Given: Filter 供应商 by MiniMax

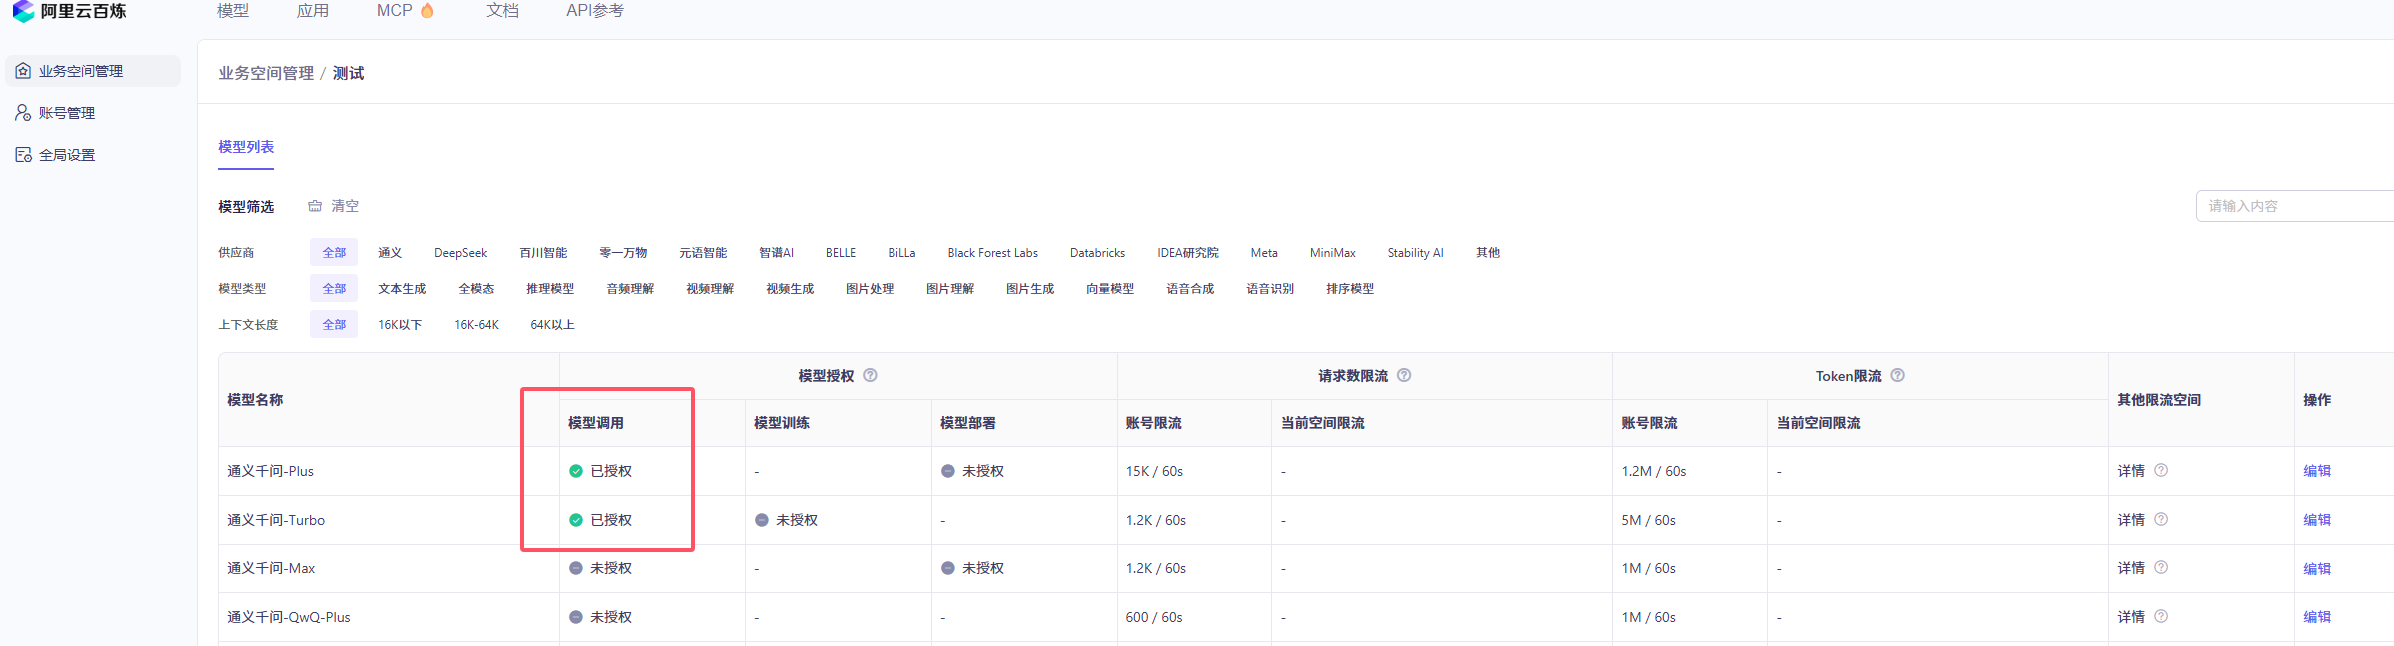Looking at the screenshot, I should pyautogui.click(x=1333, y=253).
